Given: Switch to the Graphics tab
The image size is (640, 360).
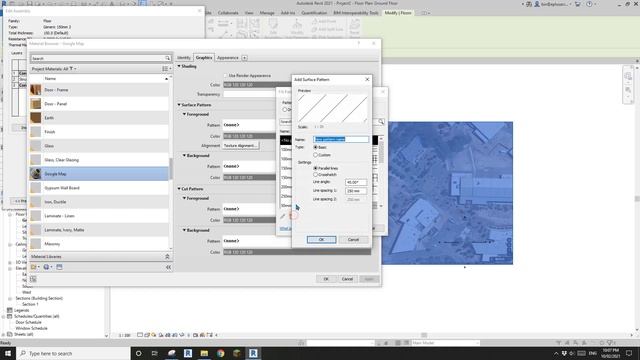Looking at the screenshot, I should click(x=204, y=58).
